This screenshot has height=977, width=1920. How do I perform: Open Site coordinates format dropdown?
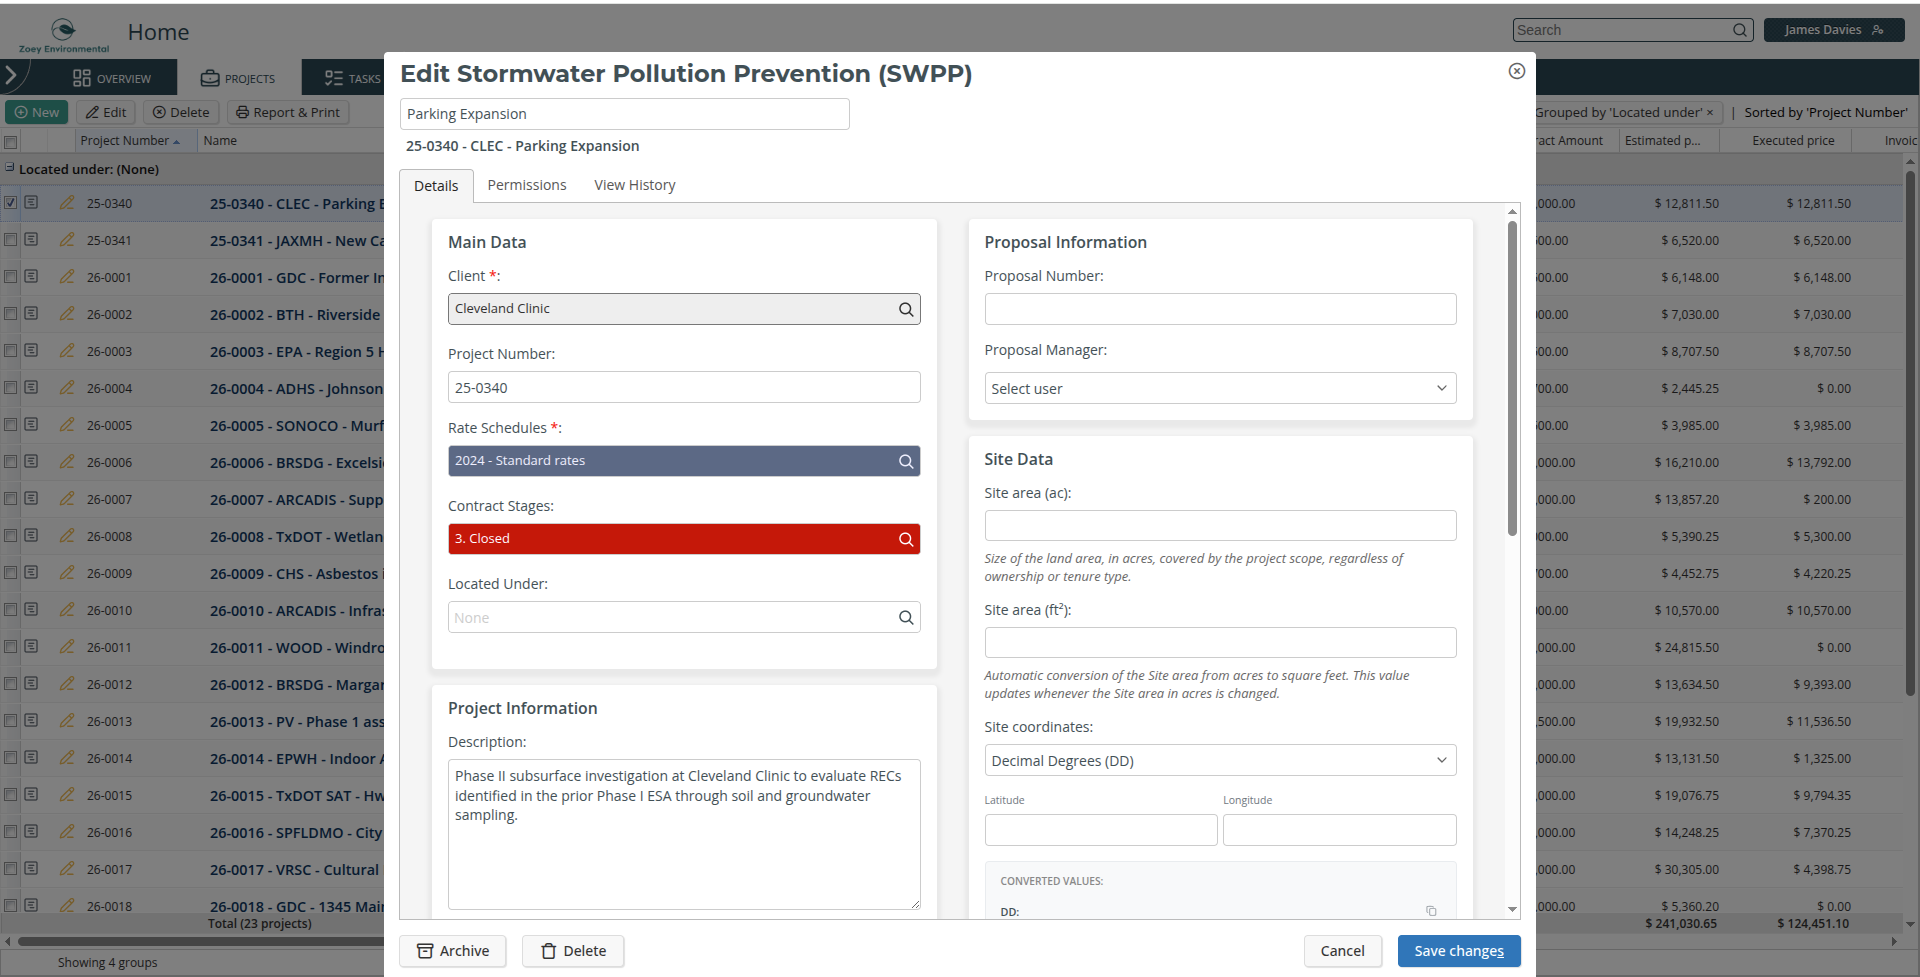click(x=1220, y=761)
